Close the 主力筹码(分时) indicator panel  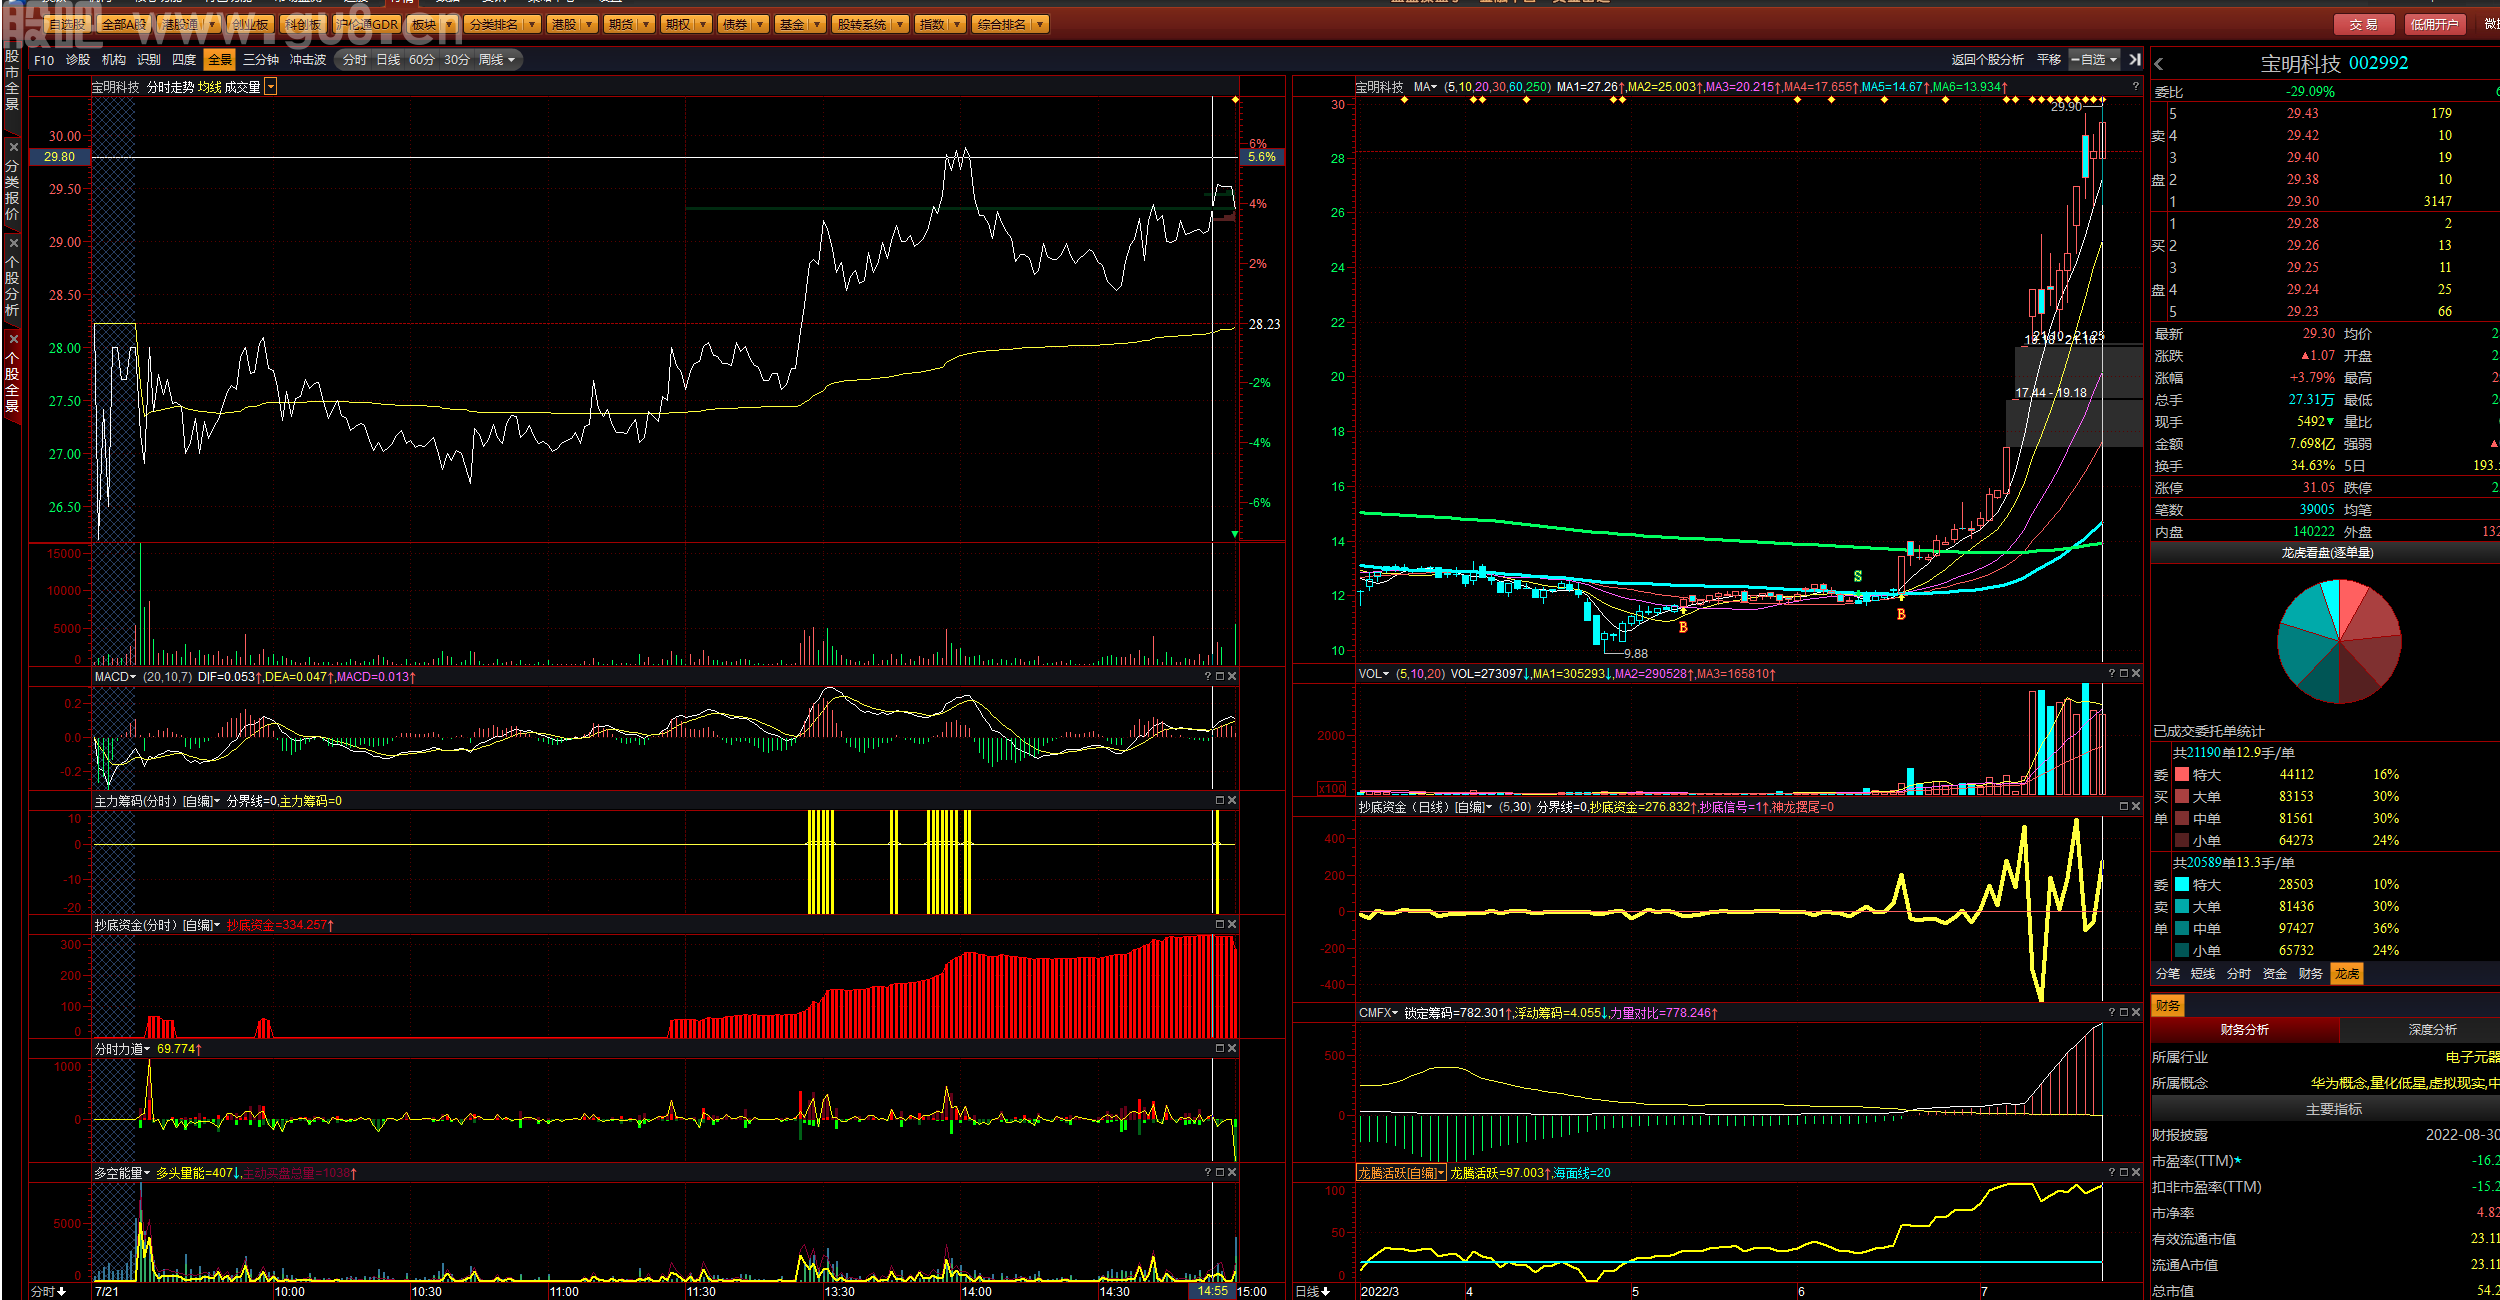click(1232, 801)
